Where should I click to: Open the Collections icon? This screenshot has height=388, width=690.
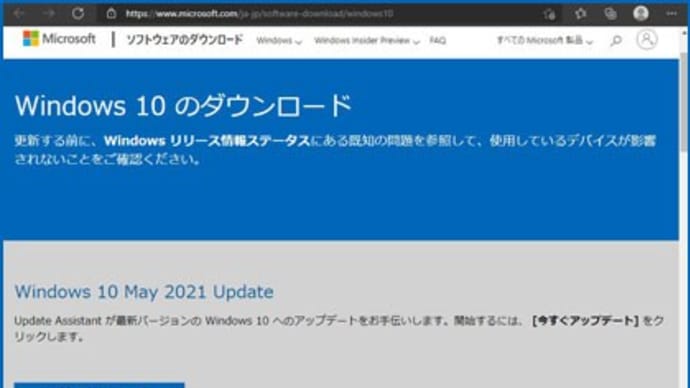tap(610, 14)
